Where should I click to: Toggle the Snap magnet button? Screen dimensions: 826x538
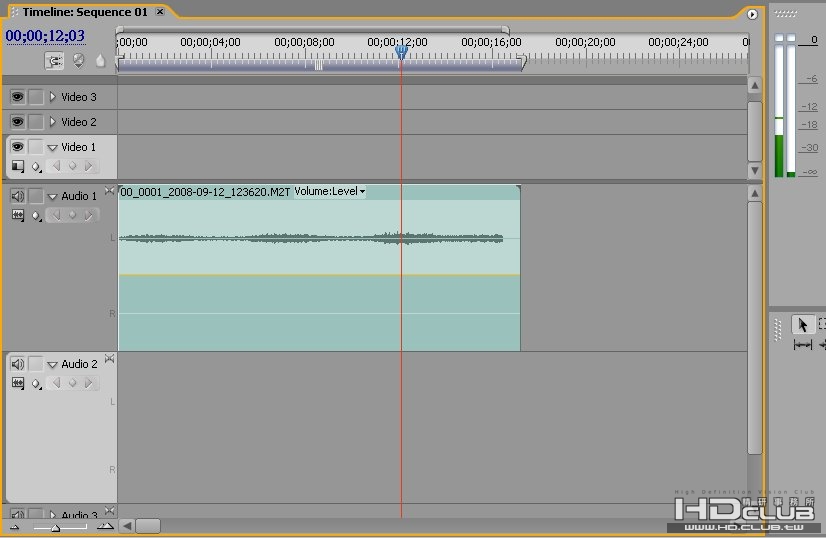[x=55, y=61]
